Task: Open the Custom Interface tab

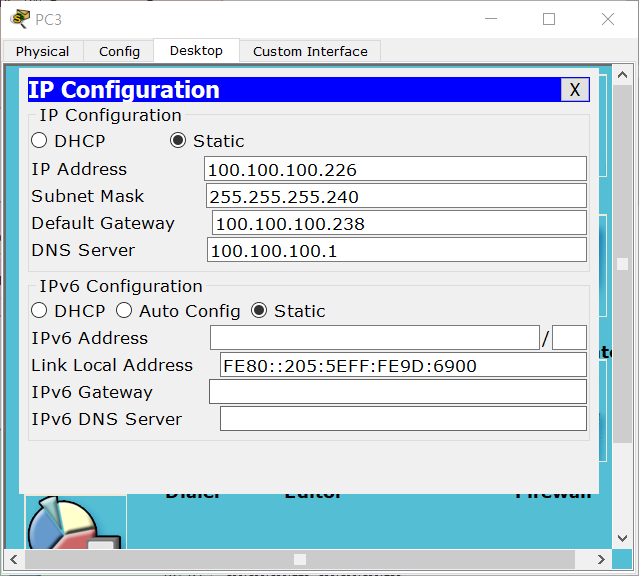Action: pos(310,51)
